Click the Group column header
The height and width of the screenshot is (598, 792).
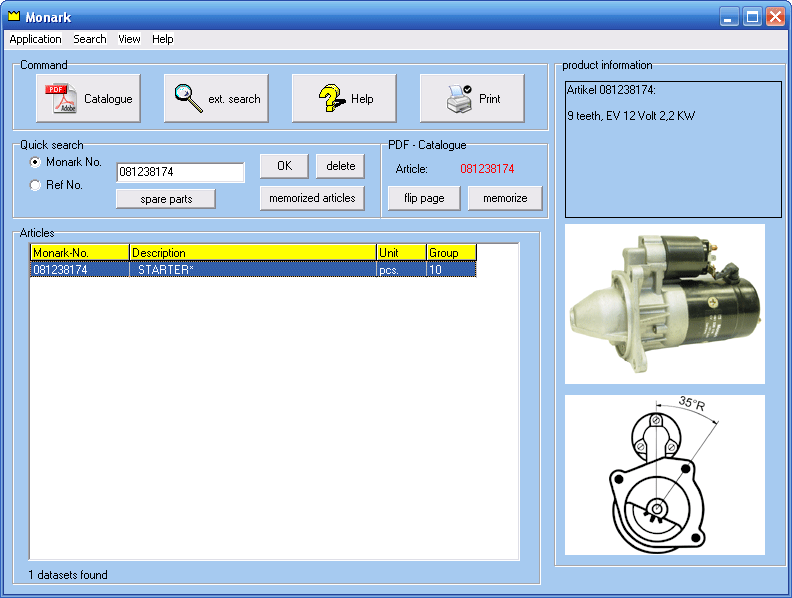pos(452,253)
